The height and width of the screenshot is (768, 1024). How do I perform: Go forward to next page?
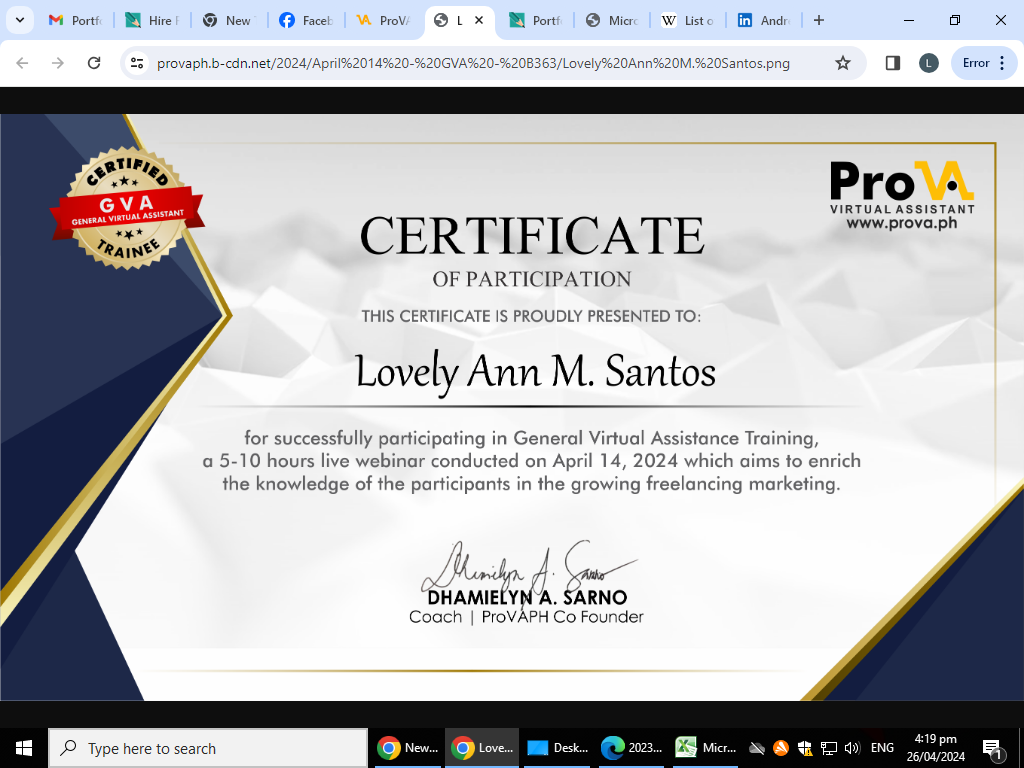58,63
